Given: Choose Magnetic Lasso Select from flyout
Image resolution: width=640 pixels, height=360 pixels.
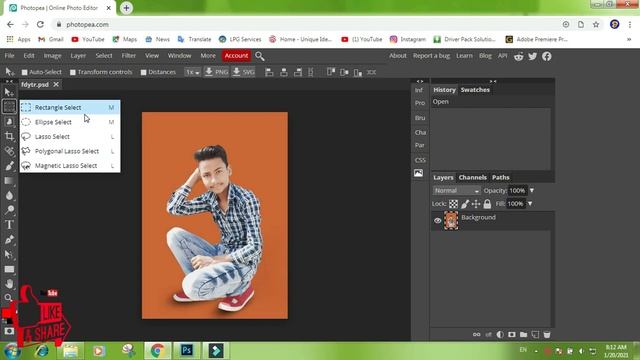Looking at the screenshot, I should 70,166.
